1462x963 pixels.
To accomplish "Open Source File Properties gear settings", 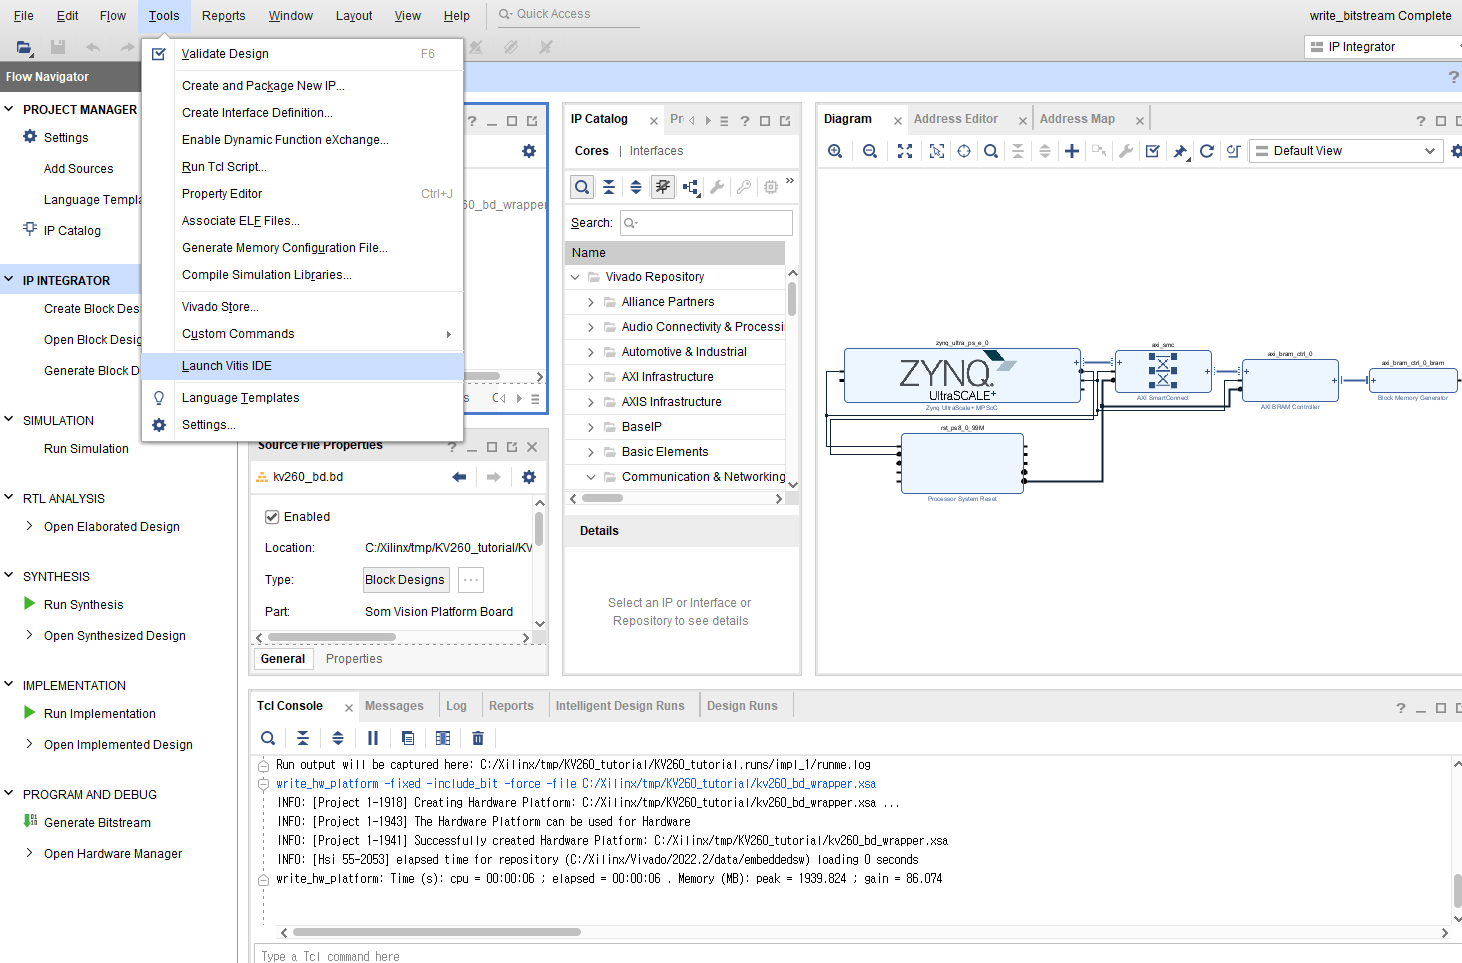I will (529, 477).
